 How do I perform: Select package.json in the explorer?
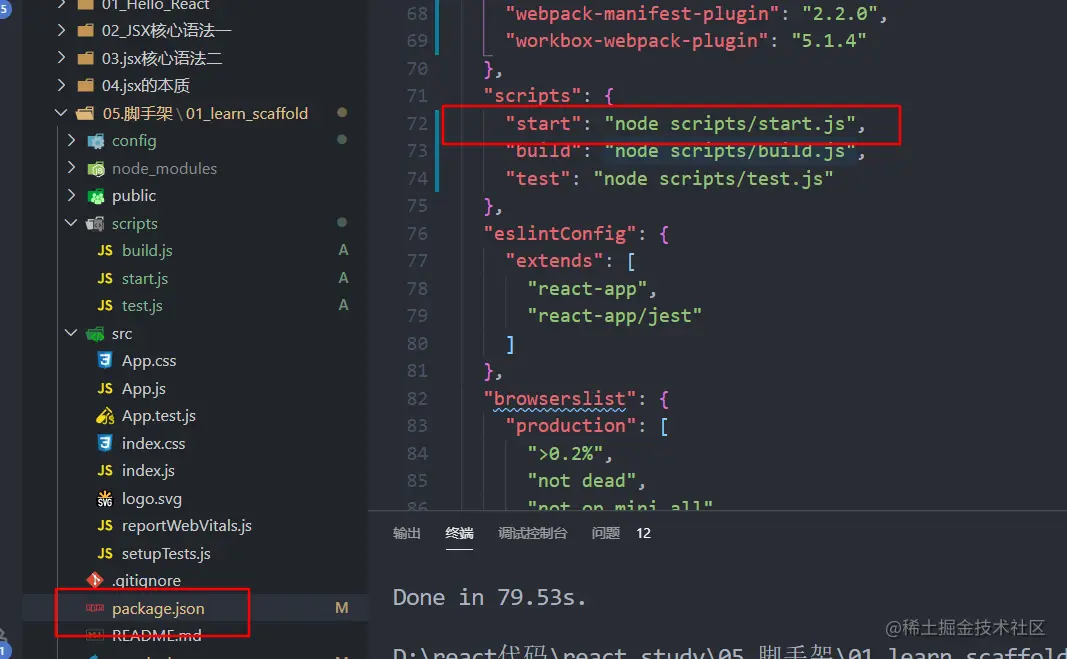(158, 609)
